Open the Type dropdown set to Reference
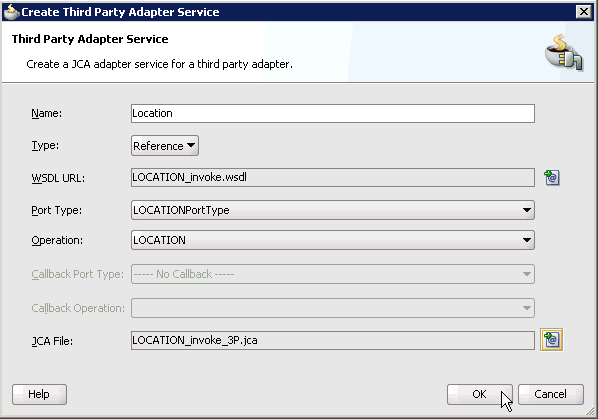The height and width of the screenshot is (419, 598). (165, 146)
